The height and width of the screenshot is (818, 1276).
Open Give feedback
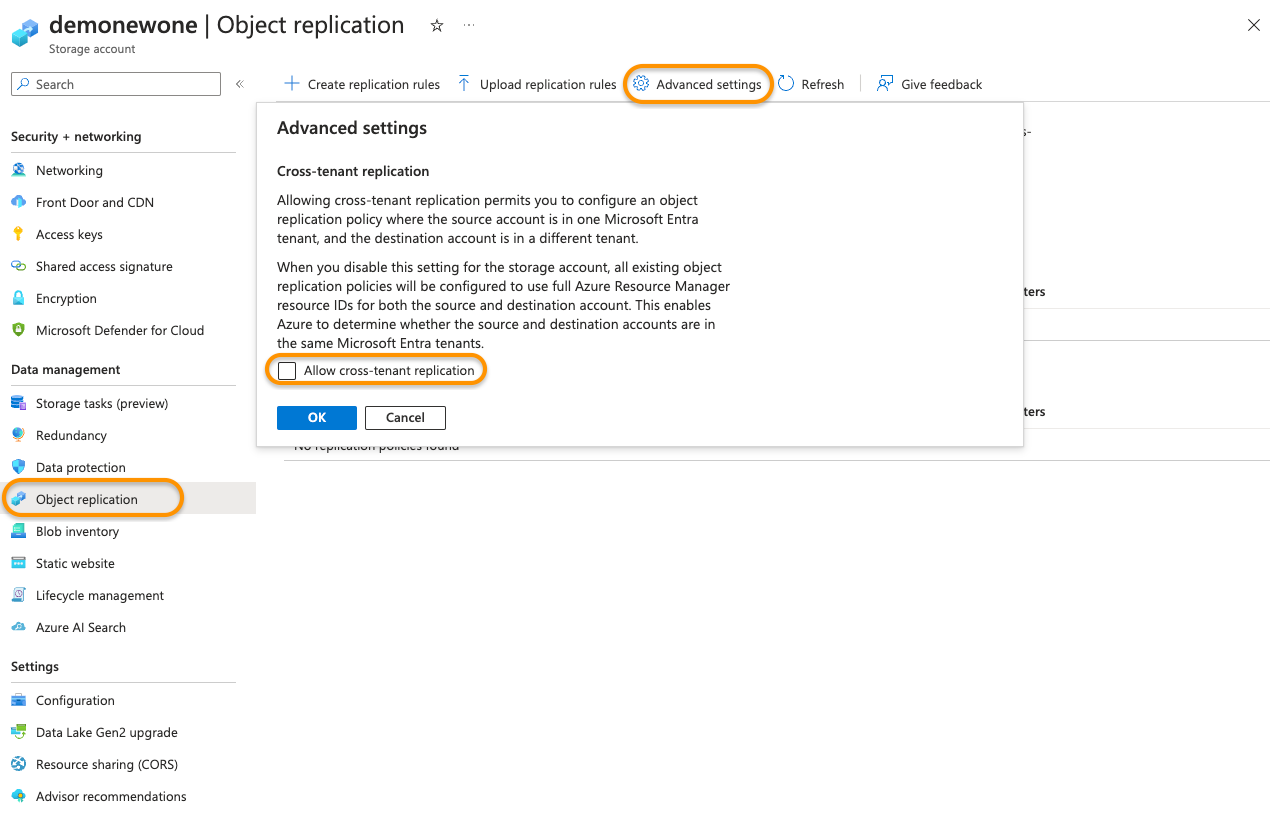[x=941, y=85]
